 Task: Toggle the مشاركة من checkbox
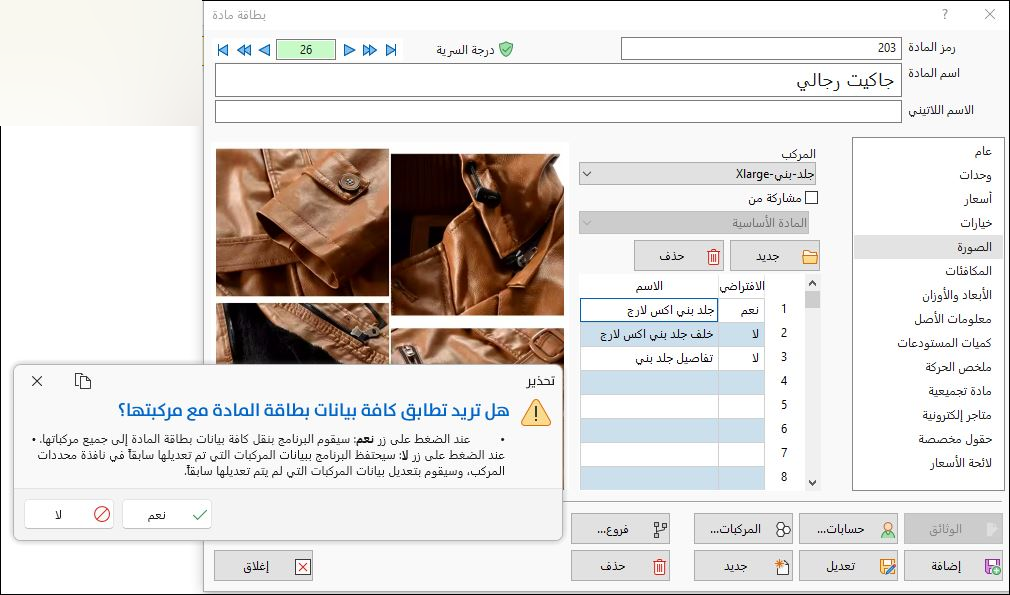click(812, 198)
